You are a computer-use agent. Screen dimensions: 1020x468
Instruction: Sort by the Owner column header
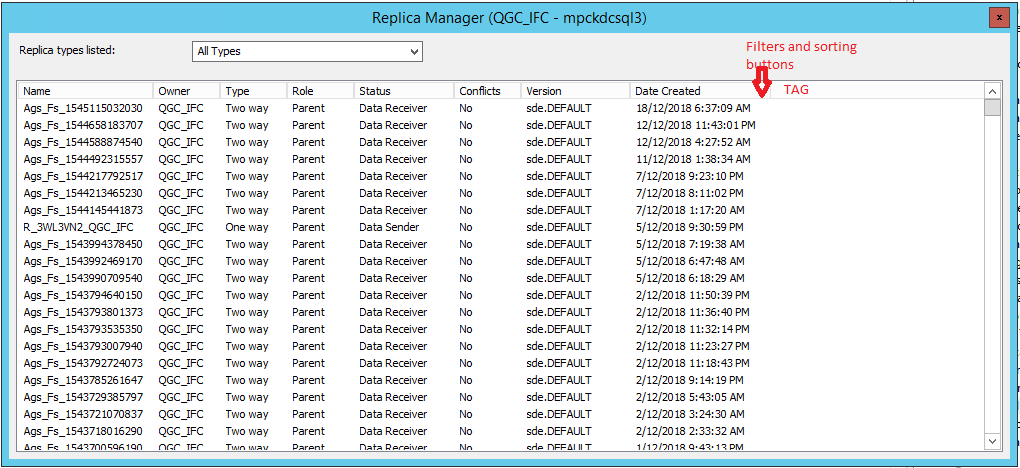tap(187, 90)
